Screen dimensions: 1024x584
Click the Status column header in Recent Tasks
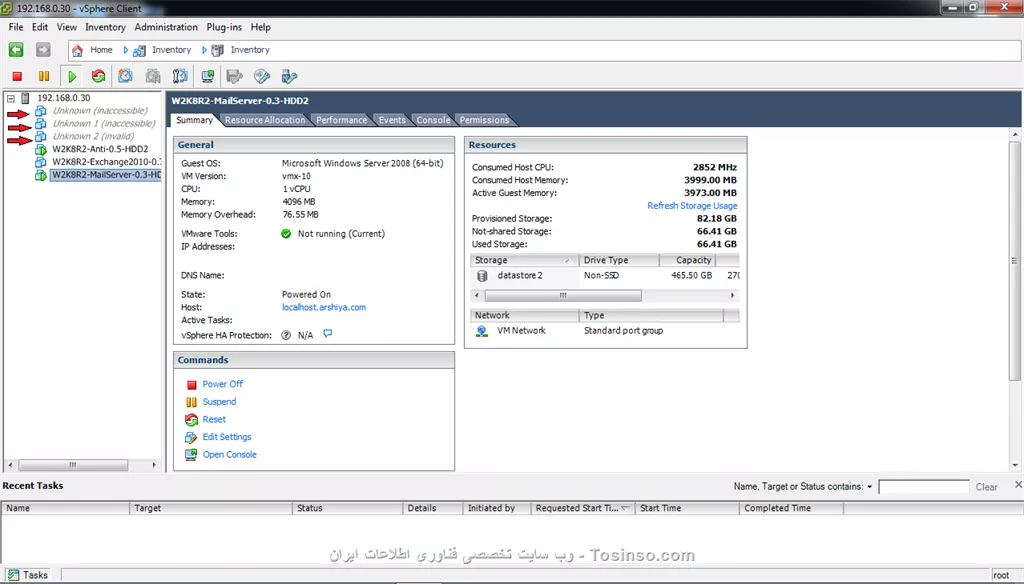347,508
